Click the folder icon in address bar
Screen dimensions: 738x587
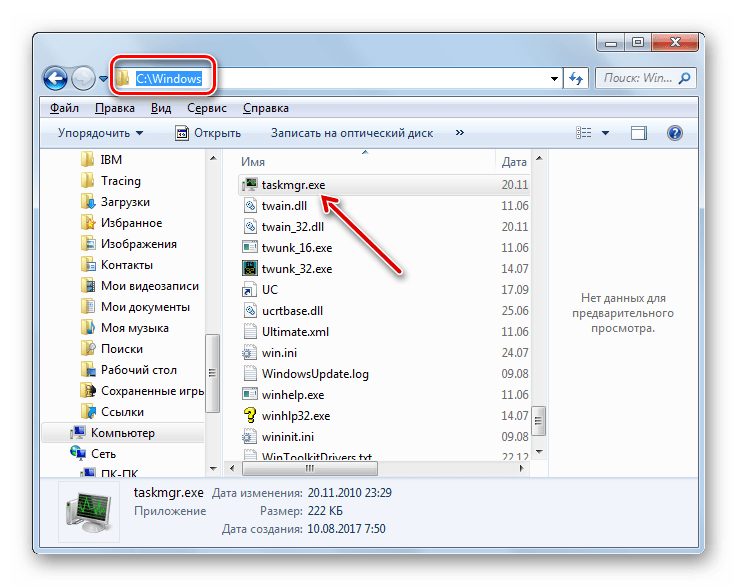(x=122, y=78)
